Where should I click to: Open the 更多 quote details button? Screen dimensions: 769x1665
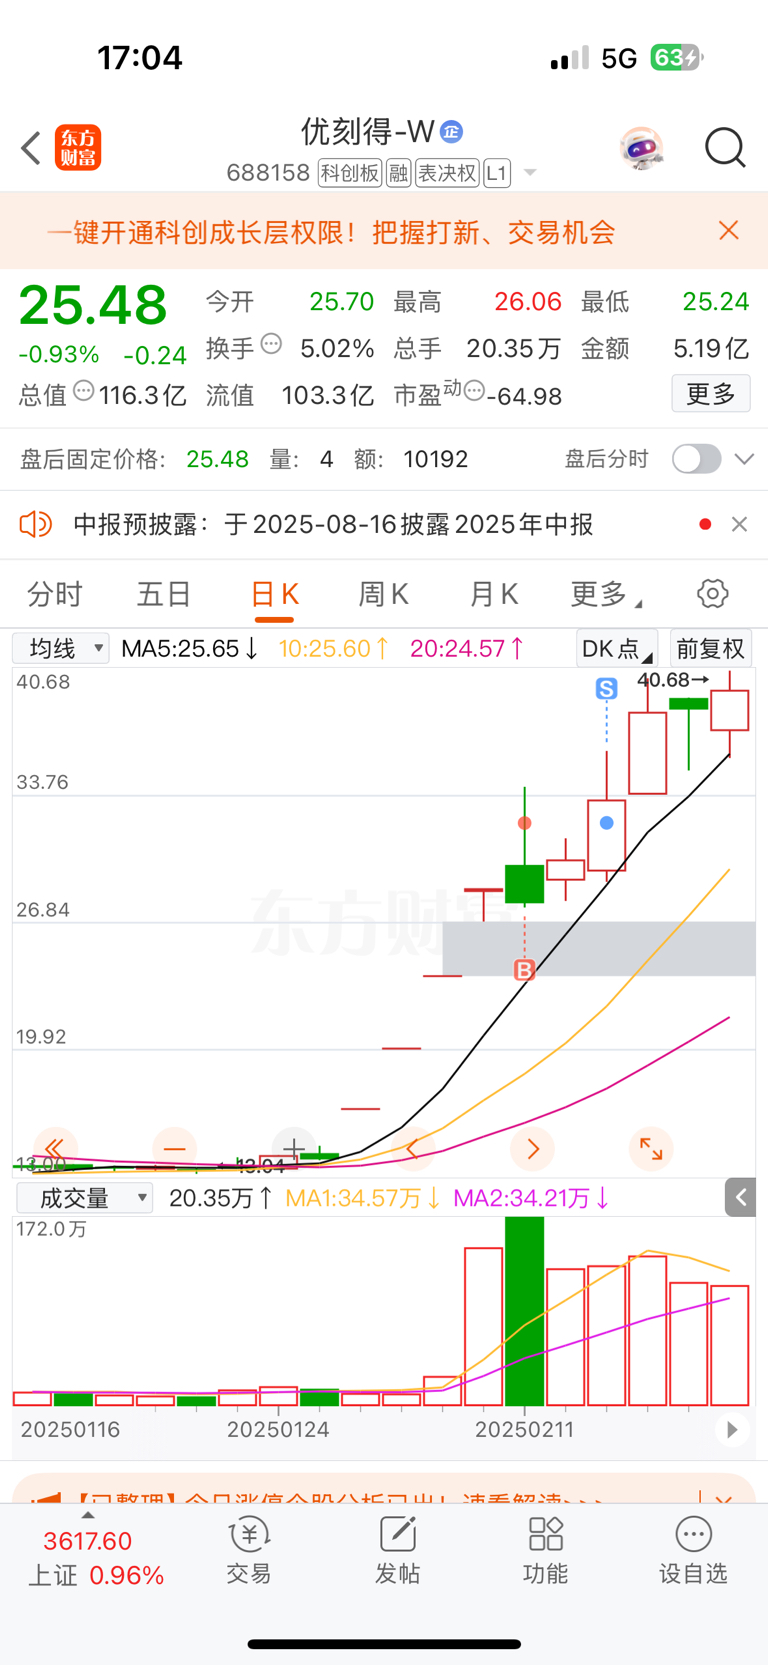[x=710, y=394]
